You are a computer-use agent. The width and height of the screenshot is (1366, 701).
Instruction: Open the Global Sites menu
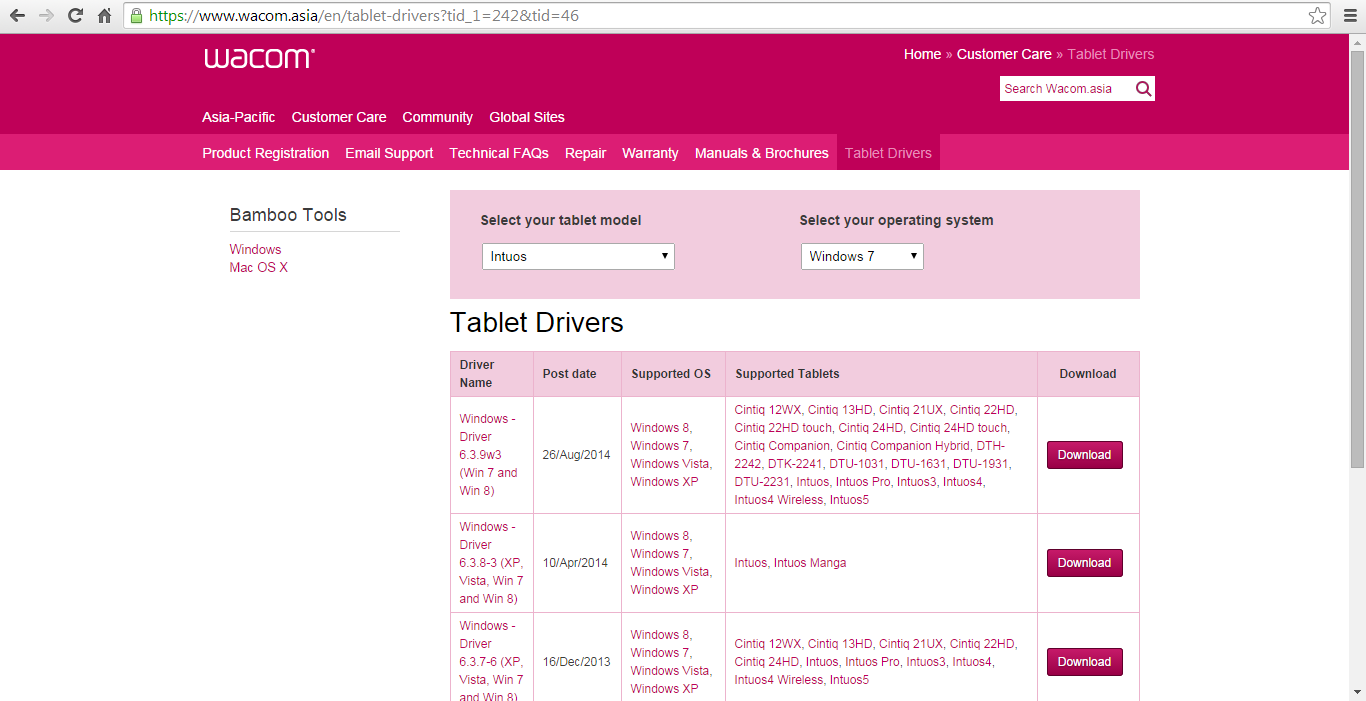(527, 117)
